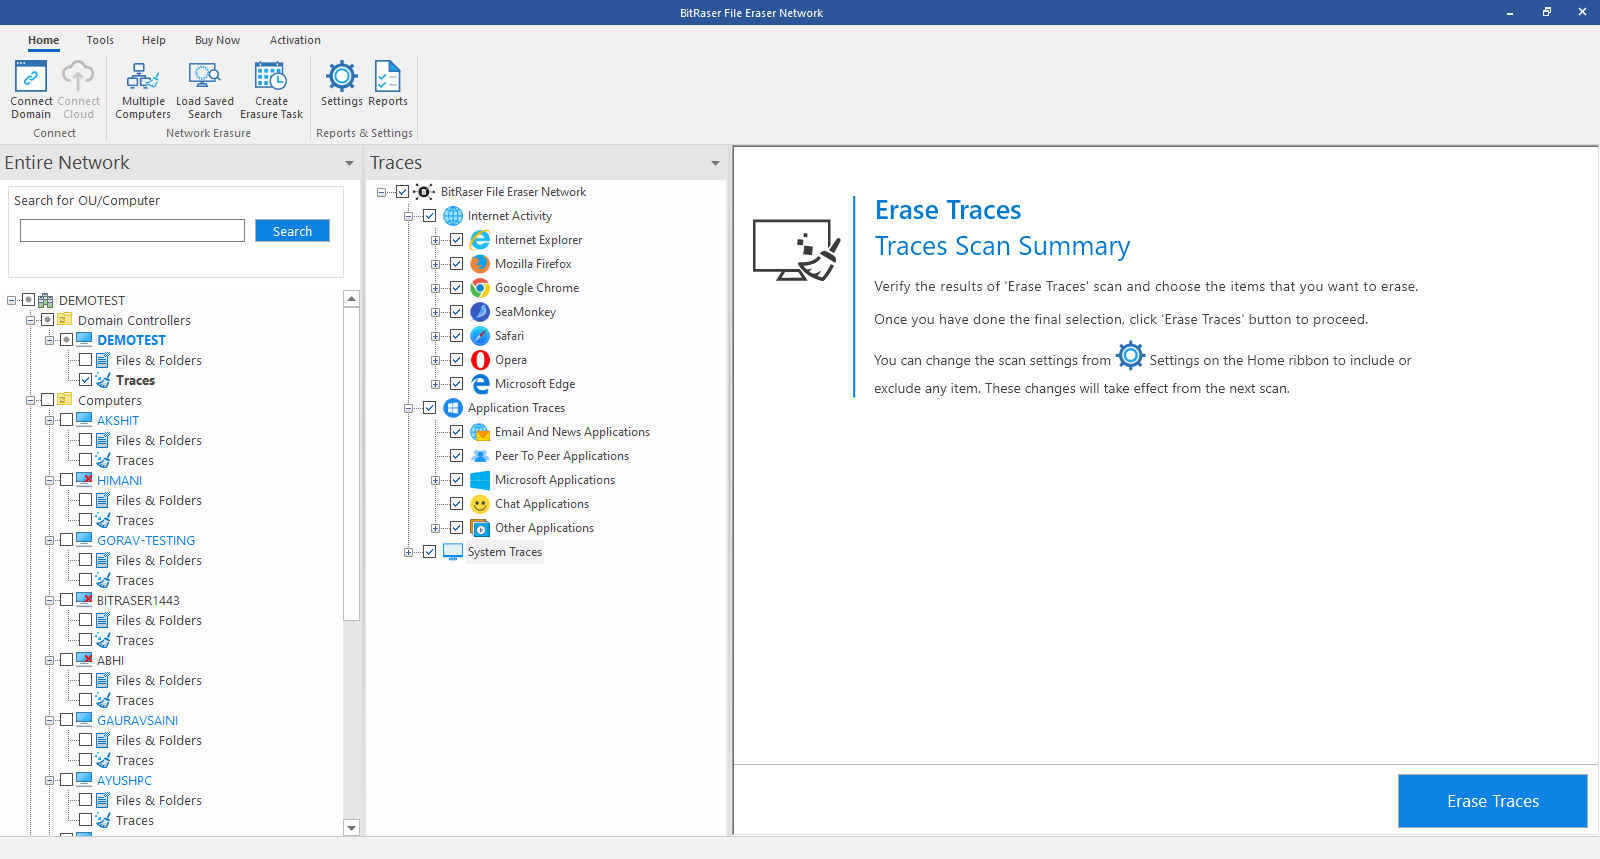
Task: Expand the System Traces node
Action: pos(408,552)
